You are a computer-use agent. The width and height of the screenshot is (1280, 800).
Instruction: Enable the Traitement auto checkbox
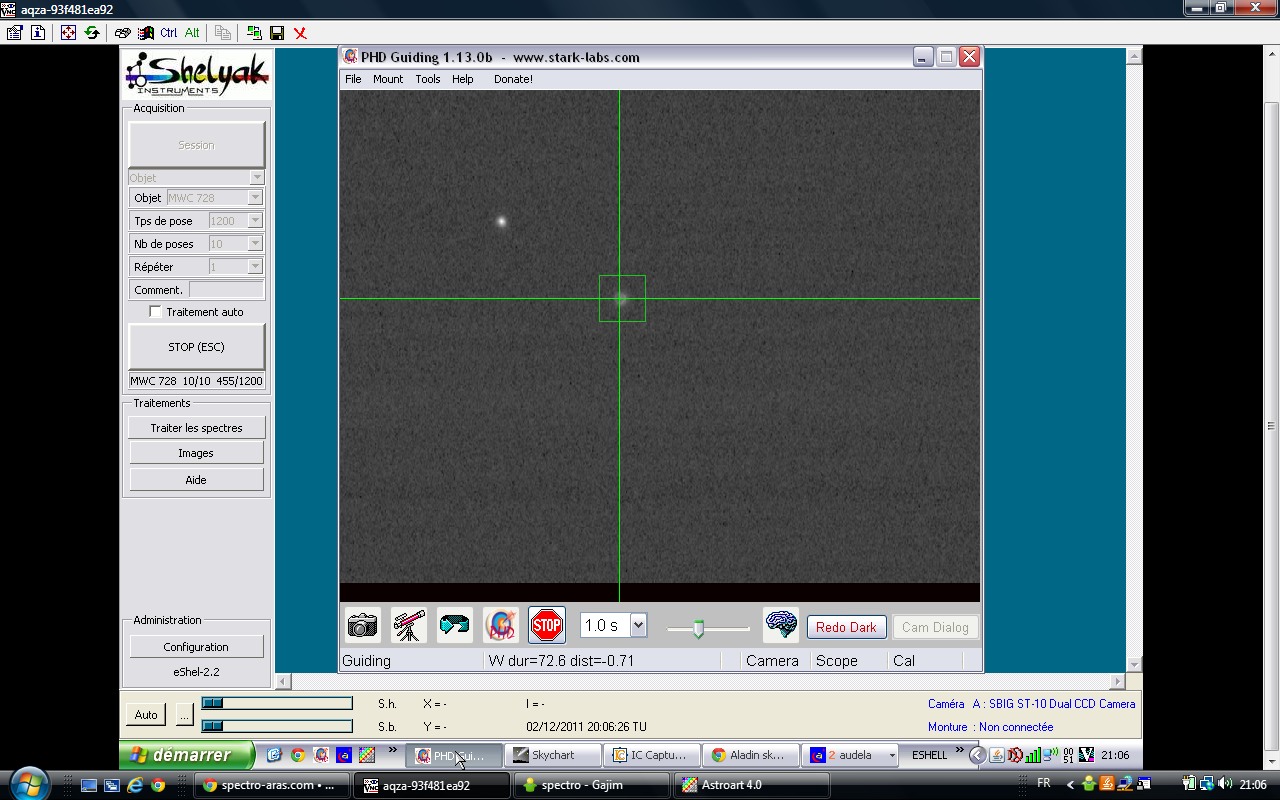point(155,312)
